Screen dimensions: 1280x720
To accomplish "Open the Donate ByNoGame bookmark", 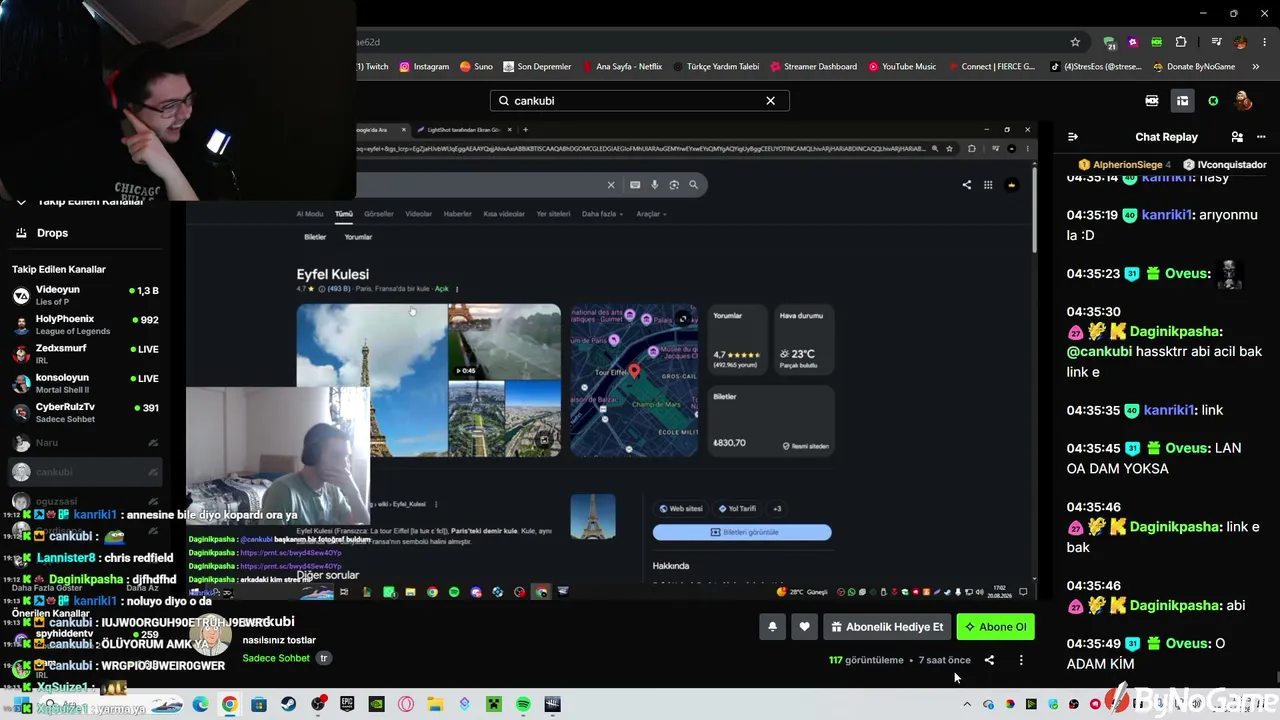I will [1194, 67].
